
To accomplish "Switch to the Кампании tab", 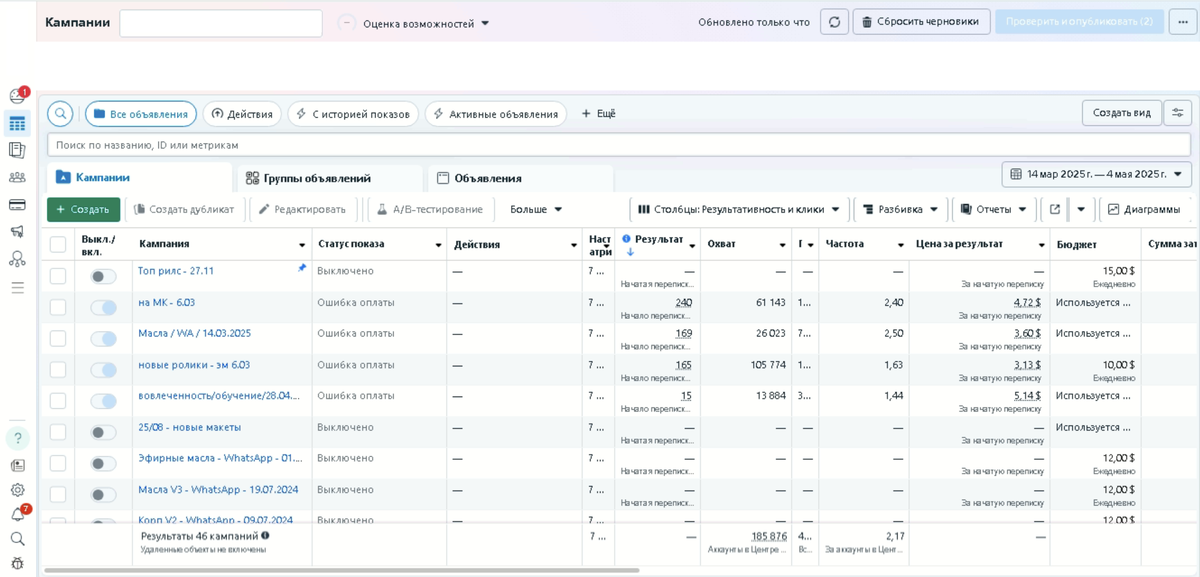I will coord(140,177).
